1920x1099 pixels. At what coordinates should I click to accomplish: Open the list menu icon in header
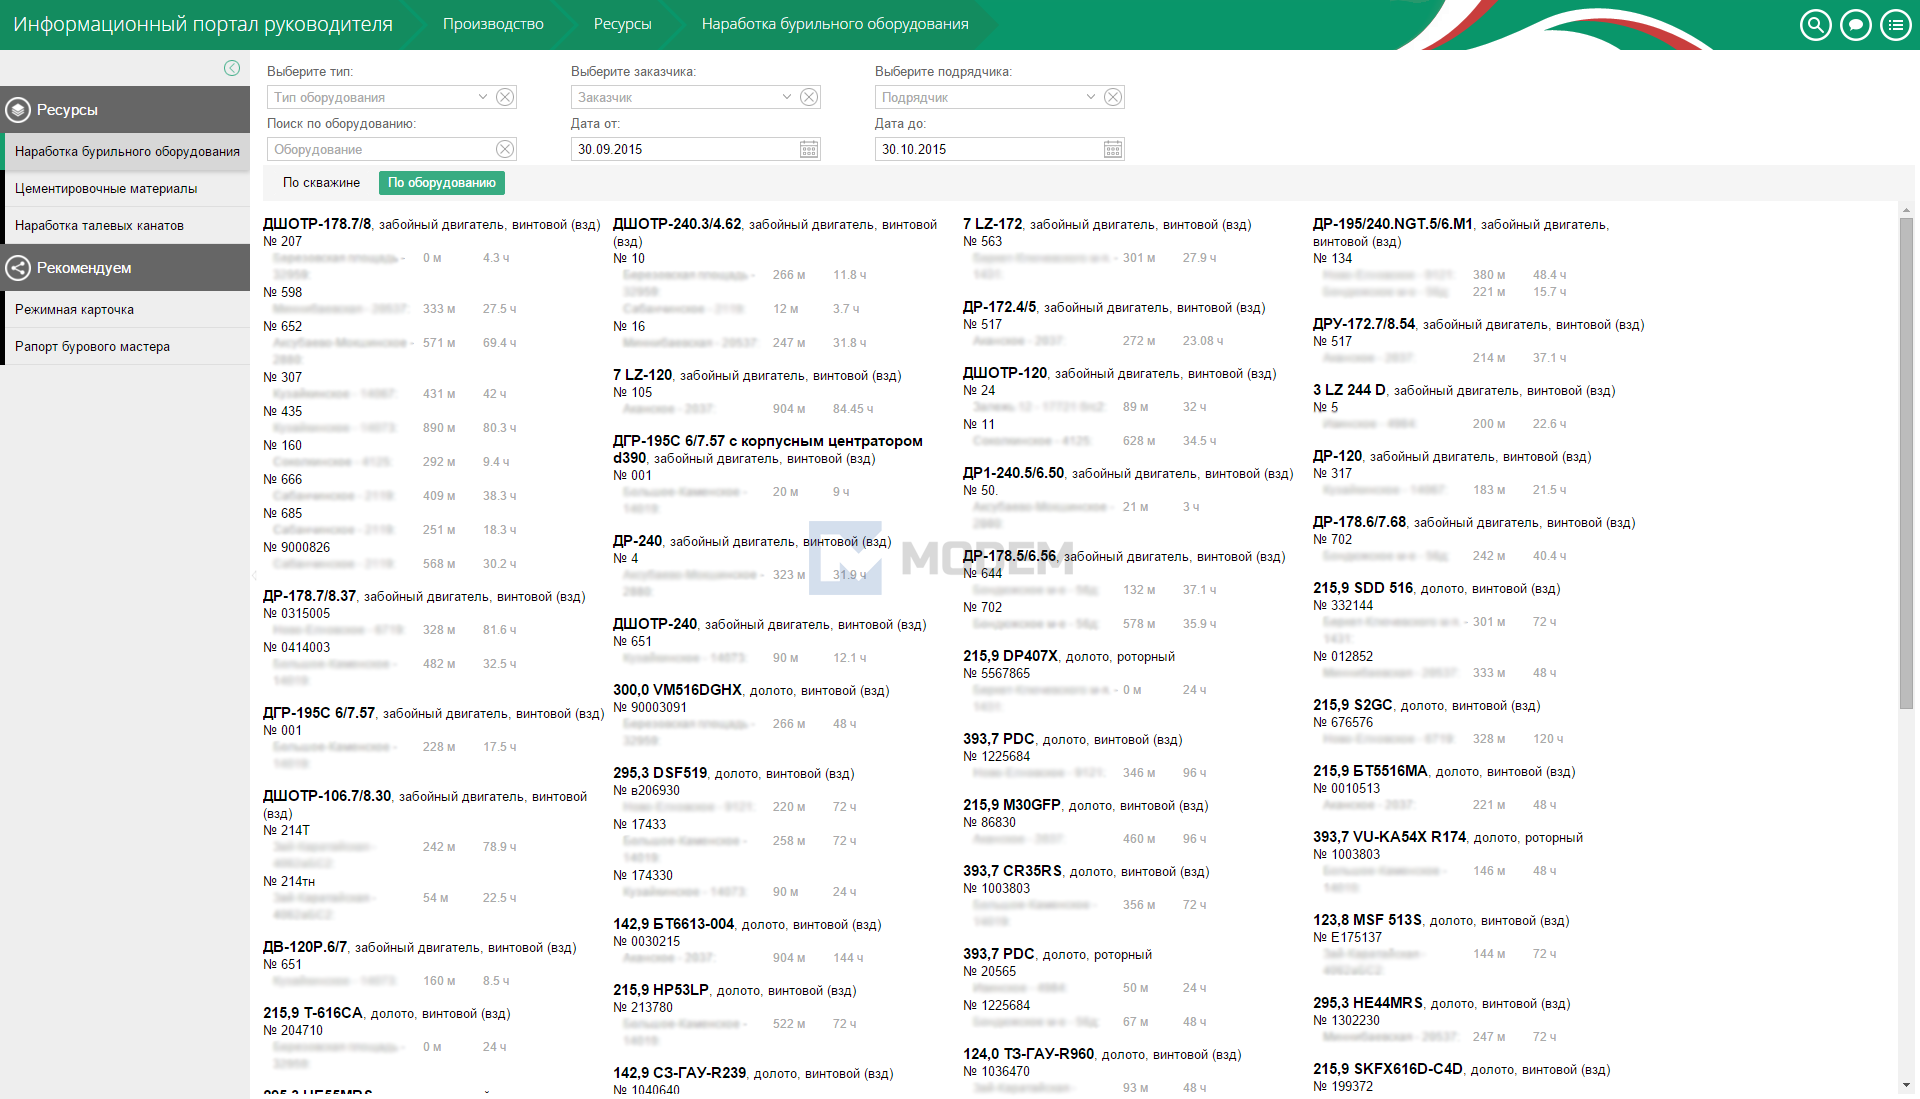pyautogui.click(x=1895, y=25)
